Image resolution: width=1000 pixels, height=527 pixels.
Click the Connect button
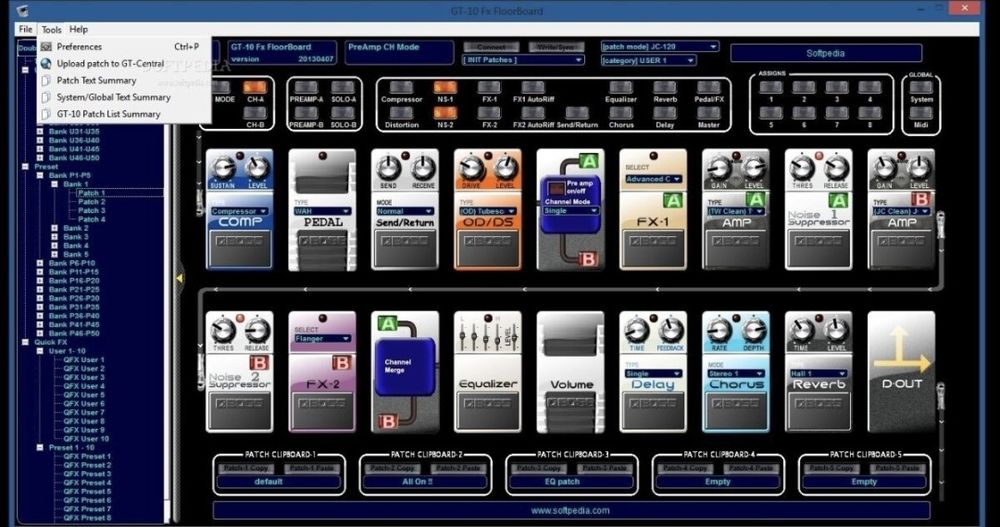(491, 47)
